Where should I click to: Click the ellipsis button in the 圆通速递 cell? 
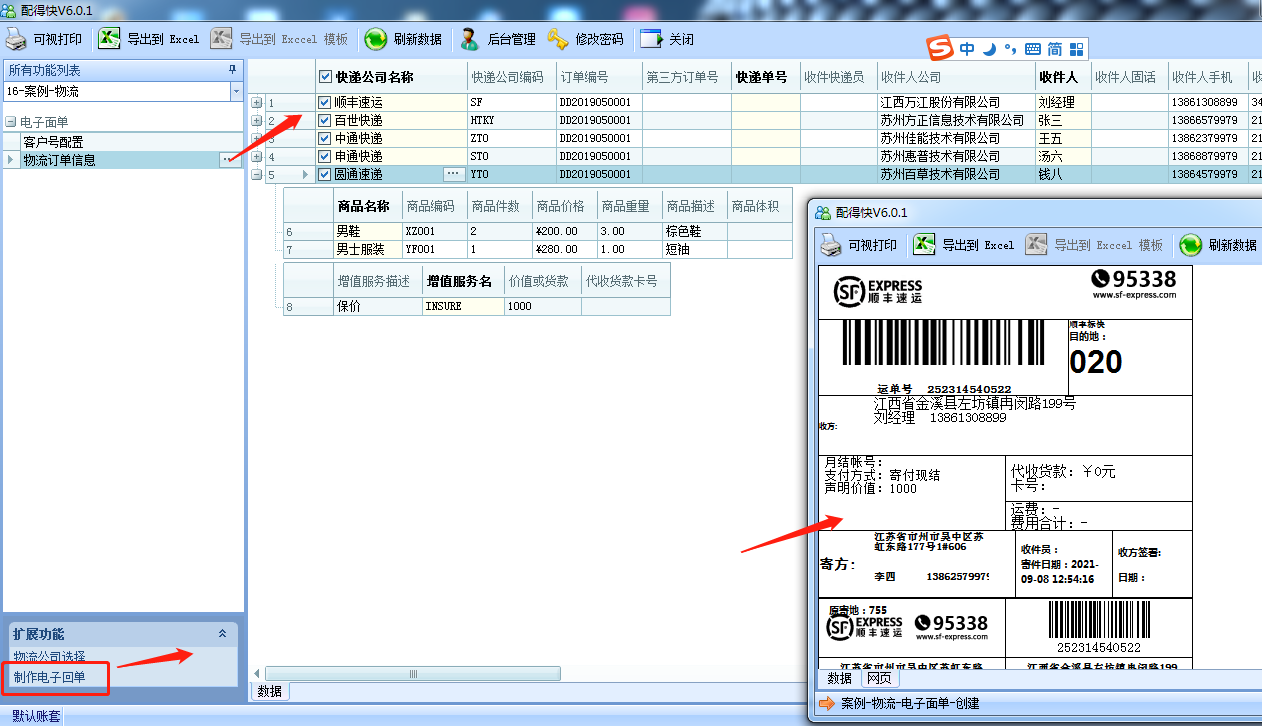coord(453,174)
